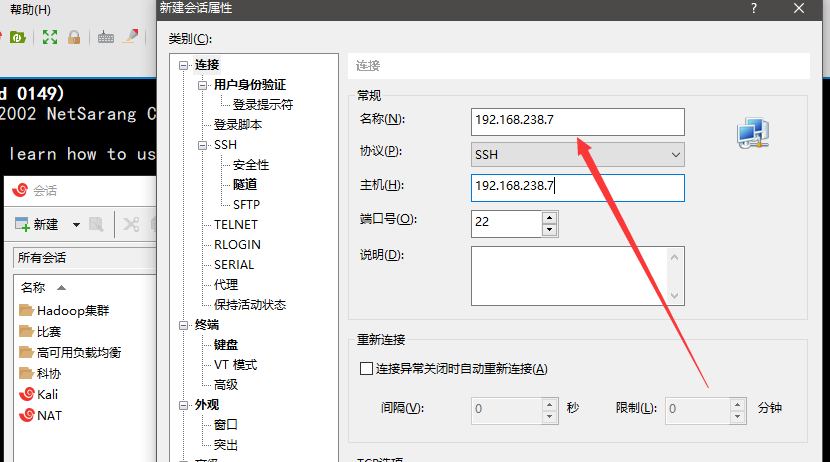Click 新建 in the sessions window
This screenshot has height=462, width=830.
[x=37, y=224]
